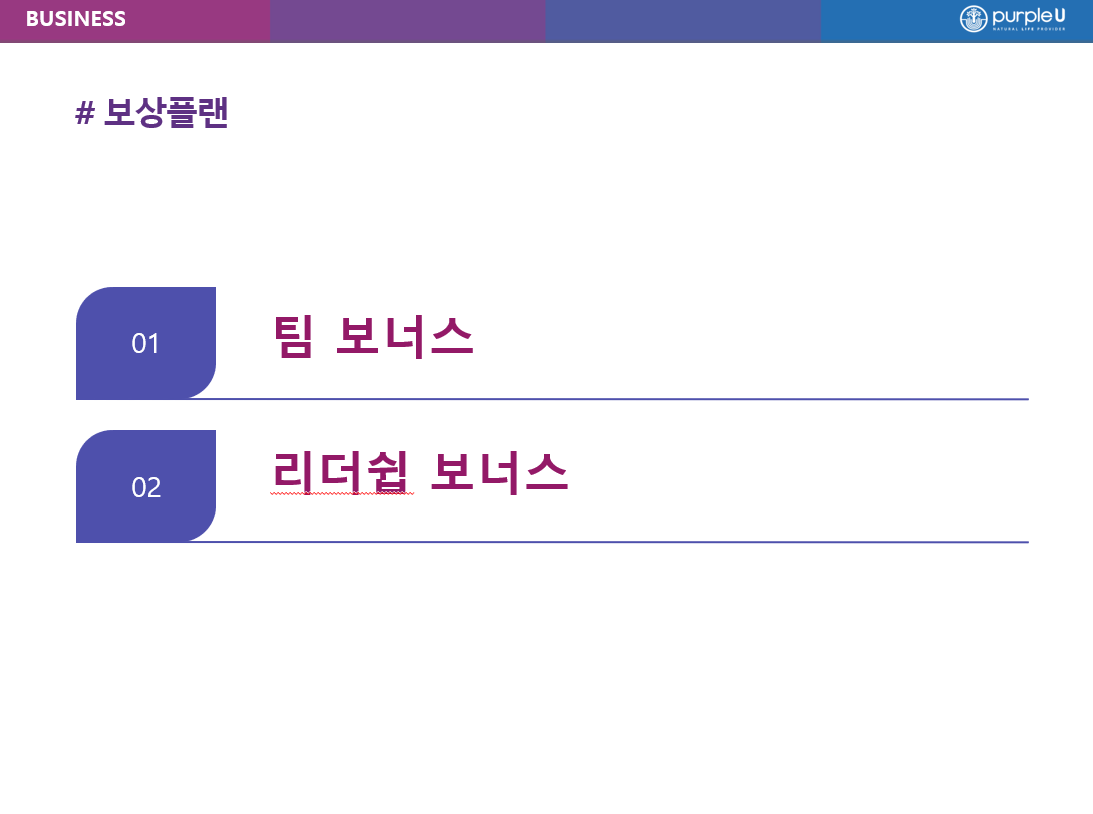The width and height of the screenshot is (1093, 814).
Task: Click the indigo third header bar segment
Action: (x=683, y=21)
